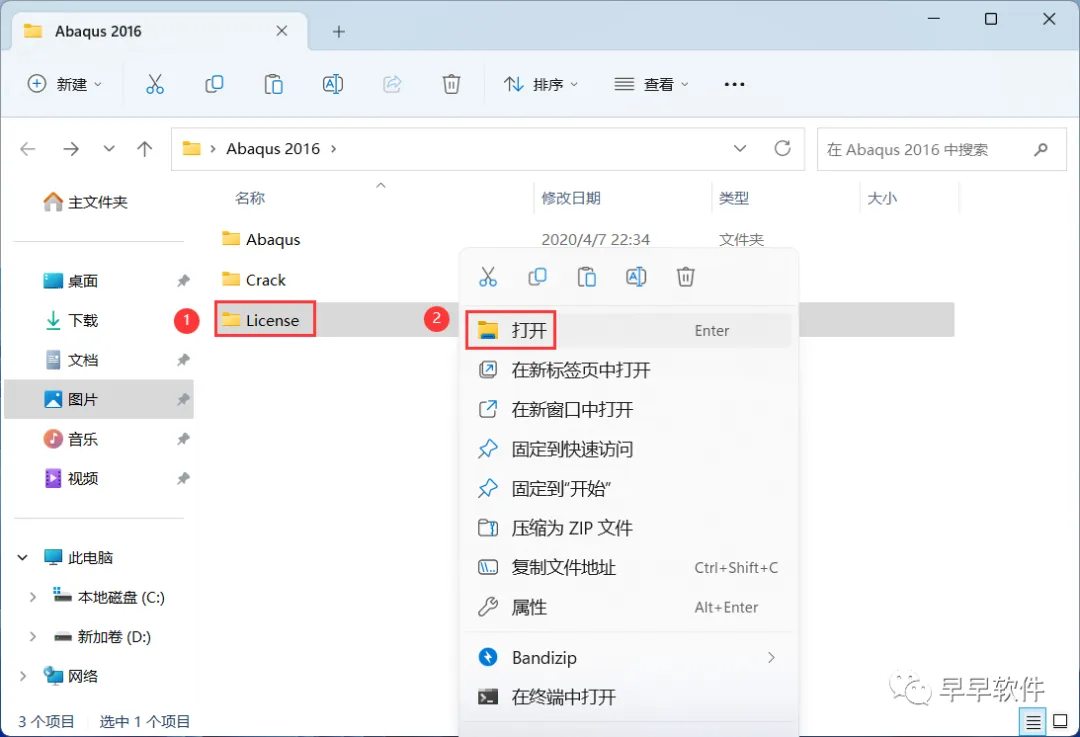
Task: Sort by the 大小 column header
Action: 882,198
